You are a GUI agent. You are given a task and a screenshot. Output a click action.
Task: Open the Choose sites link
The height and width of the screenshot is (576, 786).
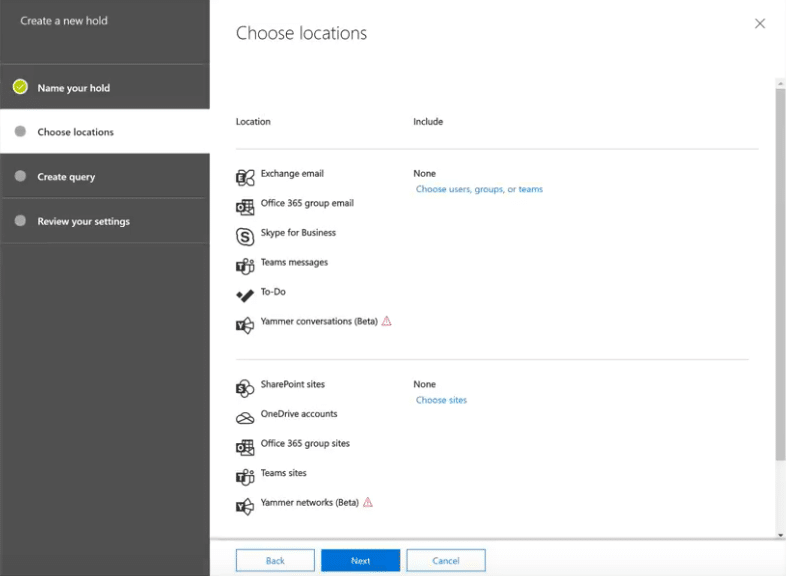[441, 400]
